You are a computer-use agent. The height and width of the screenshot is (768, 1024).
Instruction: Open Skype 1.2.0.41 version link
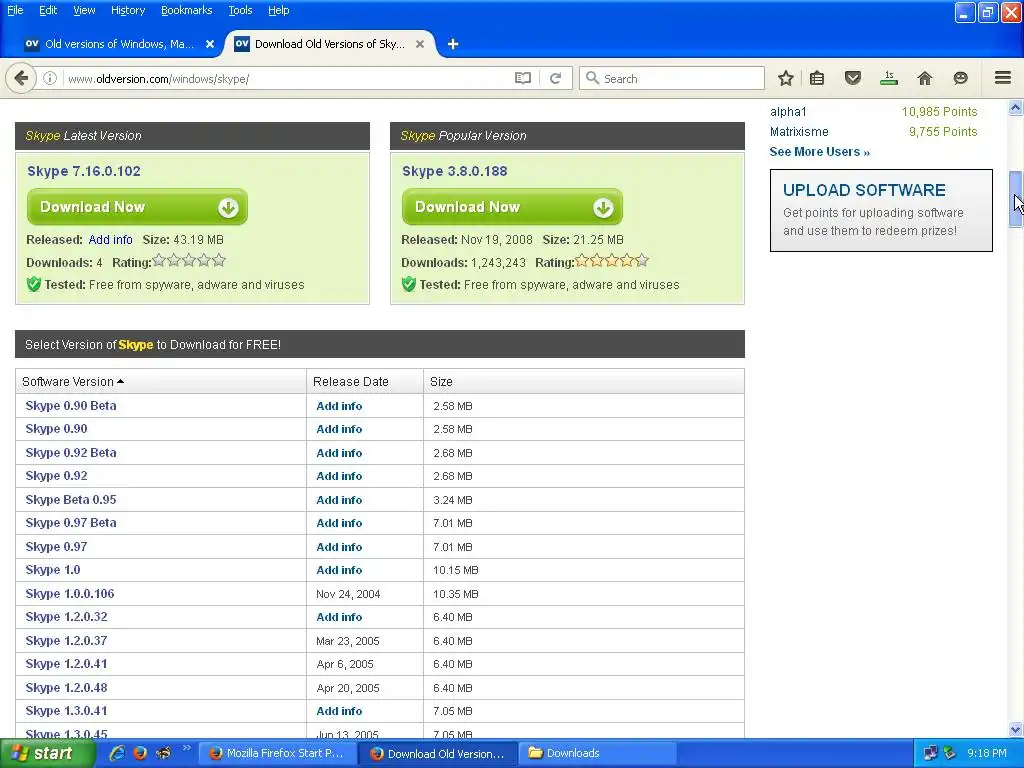66,664
